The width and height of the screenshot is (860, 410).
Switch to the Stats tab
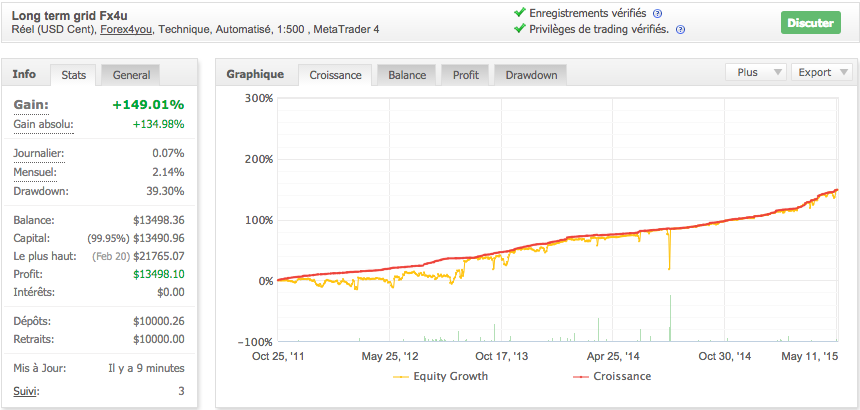(x=73, y=75)
